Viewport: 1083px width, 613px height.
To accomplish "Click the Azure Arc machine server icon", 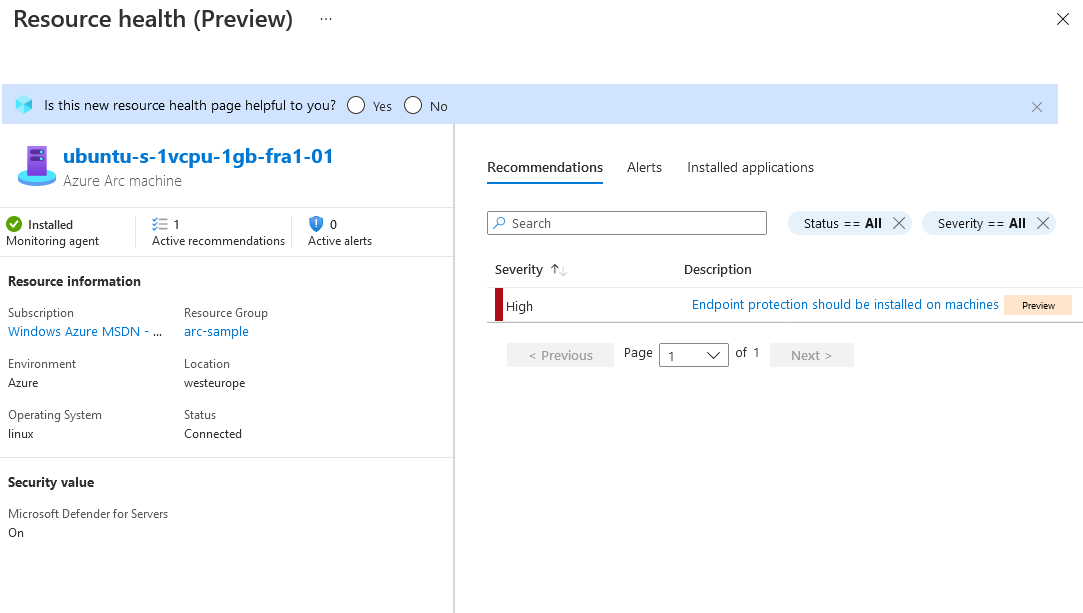I will [37, 166].
